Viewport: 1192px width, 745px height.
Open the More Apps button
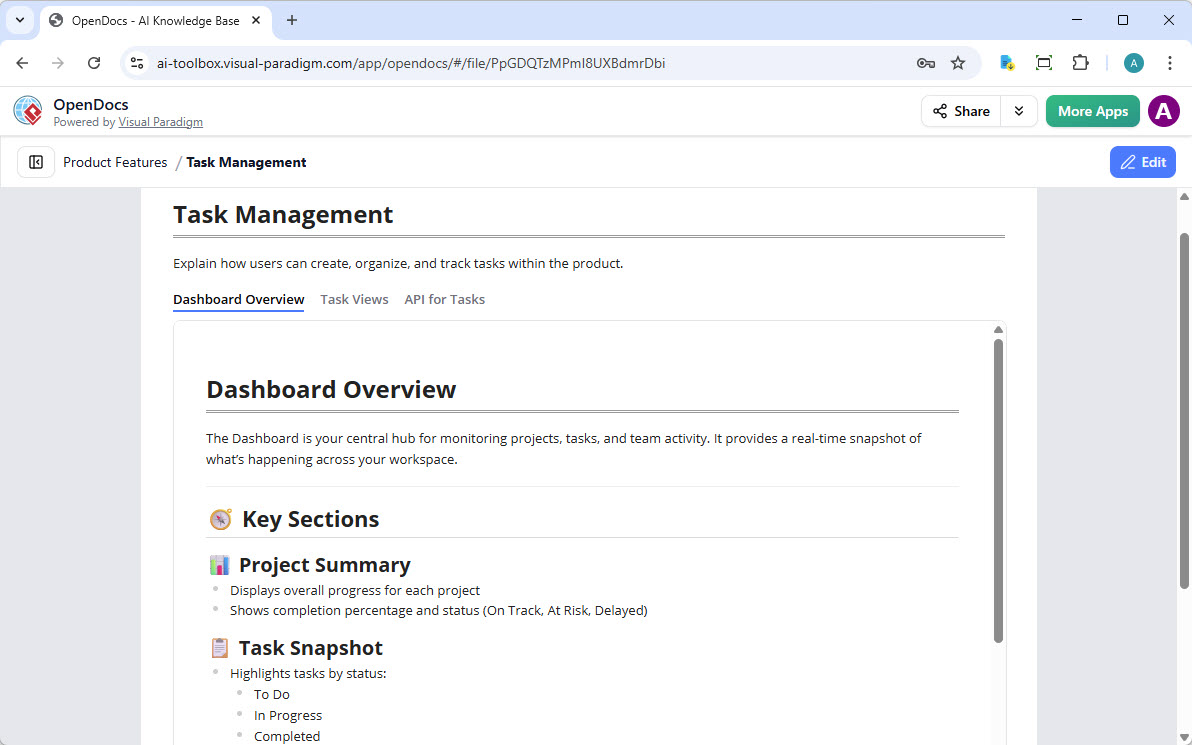(1092, 111)
